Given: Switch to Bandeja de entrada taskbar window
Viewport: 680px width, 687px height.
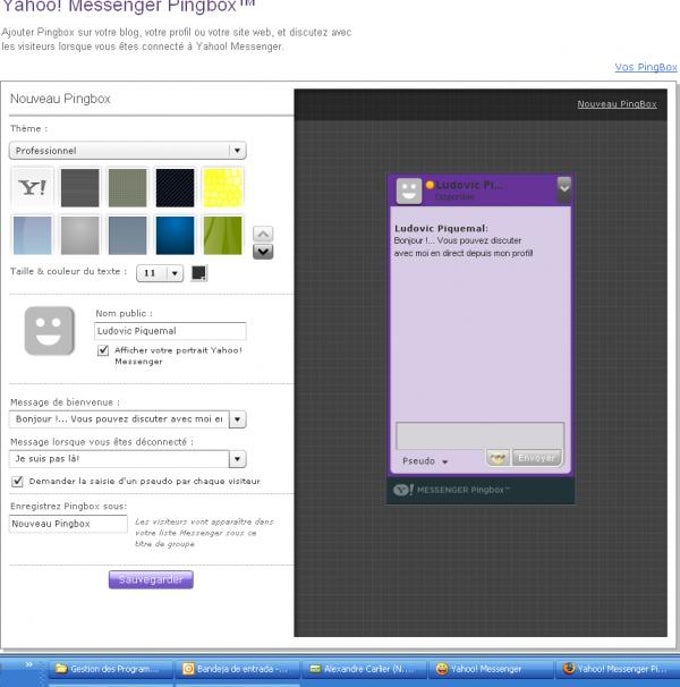Looking at the screenshot, I should (x=237, y=669).
